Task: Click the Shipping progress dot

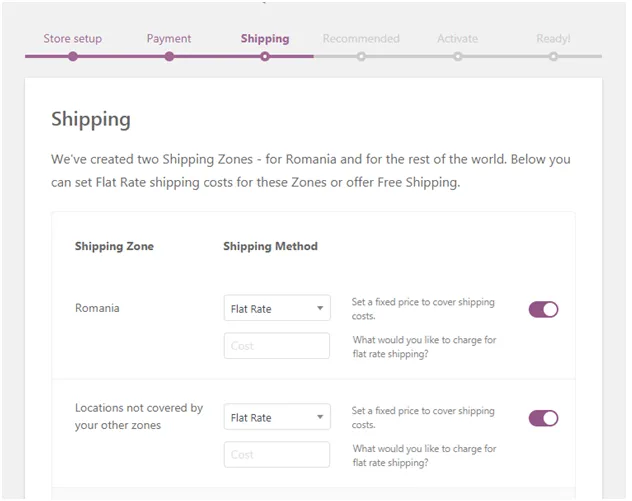Action: pyautogui.click(x=265, y=56)
